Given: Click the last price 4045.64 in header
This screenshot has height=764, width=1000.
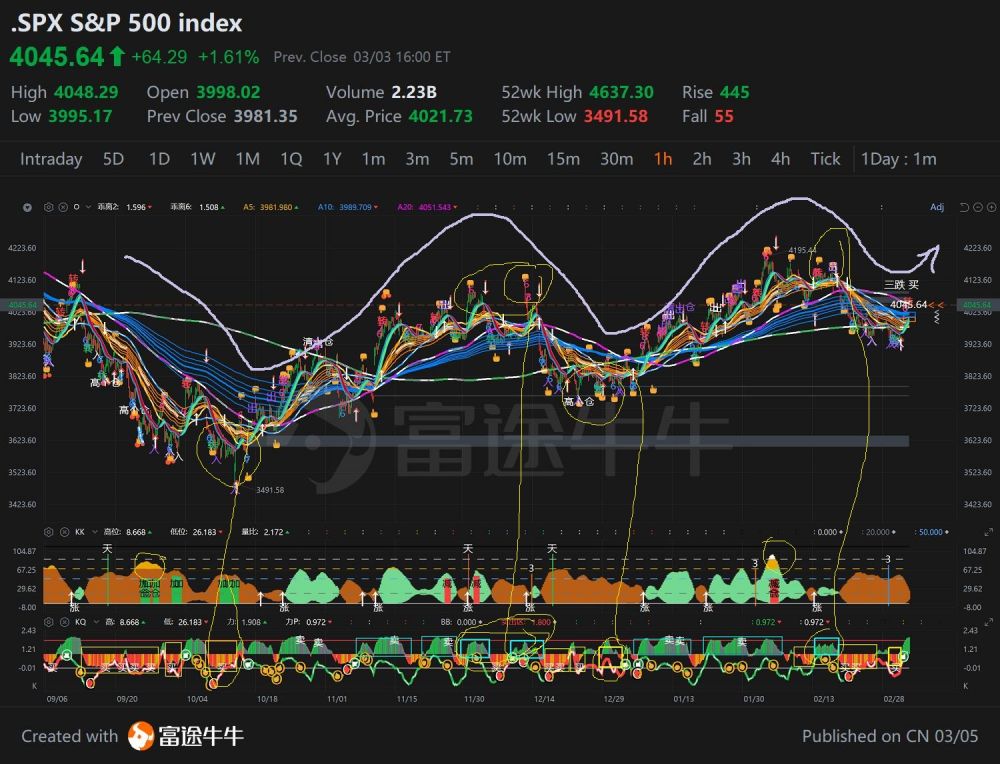Looking at the screenshot, I should coord(57,57).
